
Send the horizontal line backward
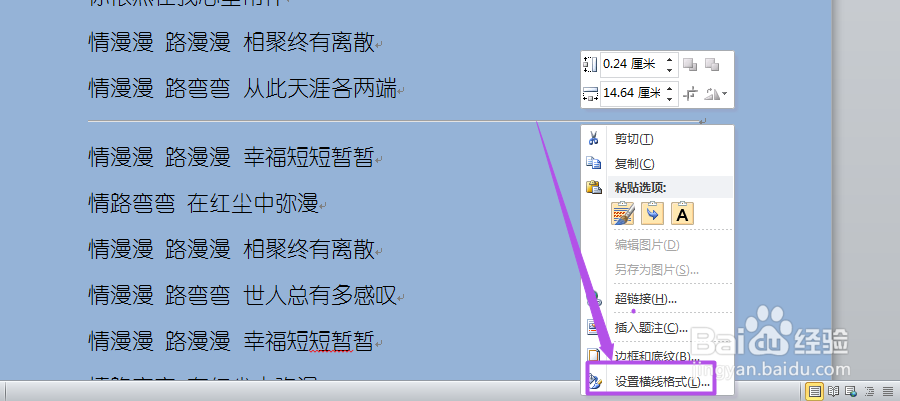click(712, 64)
